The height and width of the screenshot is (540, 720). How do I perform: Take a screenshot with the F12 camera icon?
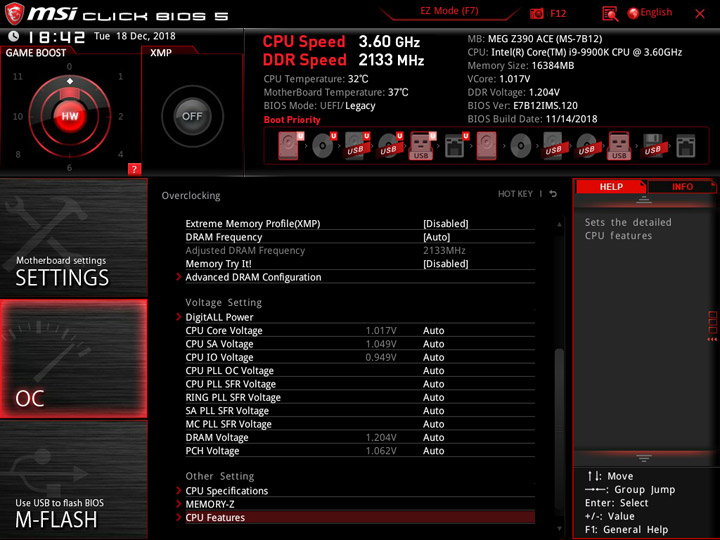(536, 13)
